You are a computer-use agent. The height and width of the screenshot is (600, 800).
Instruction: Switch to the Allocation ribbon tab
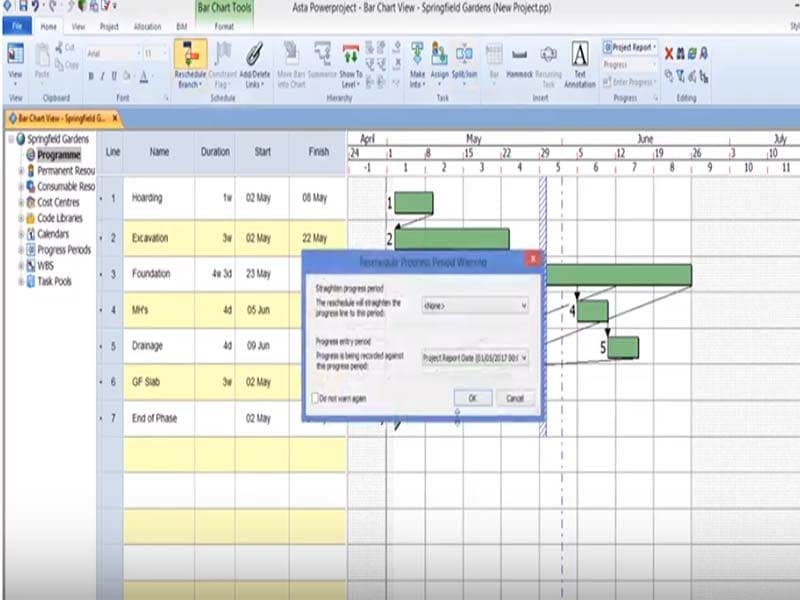coord(147,27)
